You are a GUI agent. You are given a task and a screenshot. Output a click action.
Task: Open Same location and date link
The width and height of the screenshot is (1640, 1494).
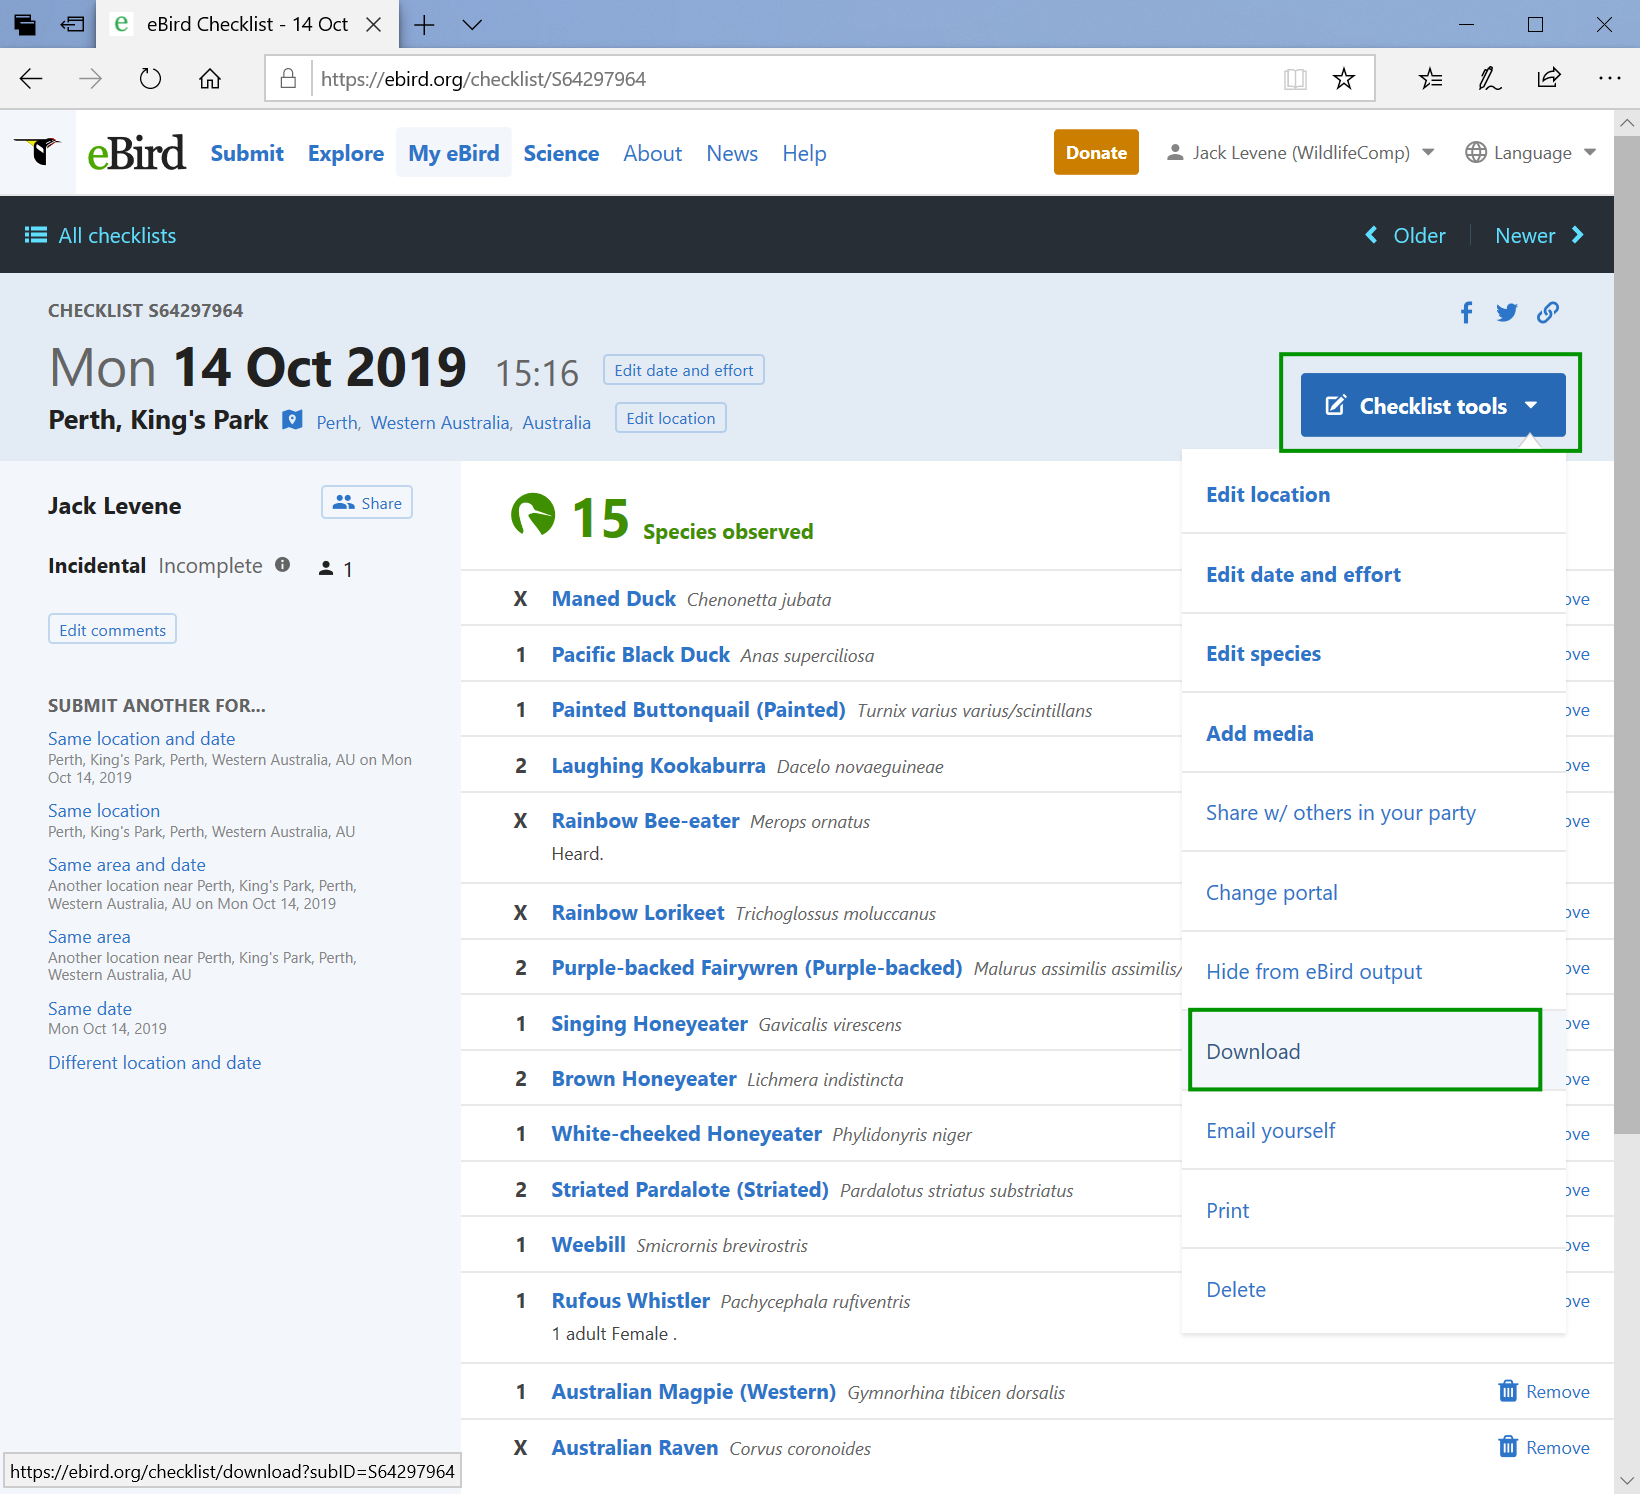tap(142, 739)
